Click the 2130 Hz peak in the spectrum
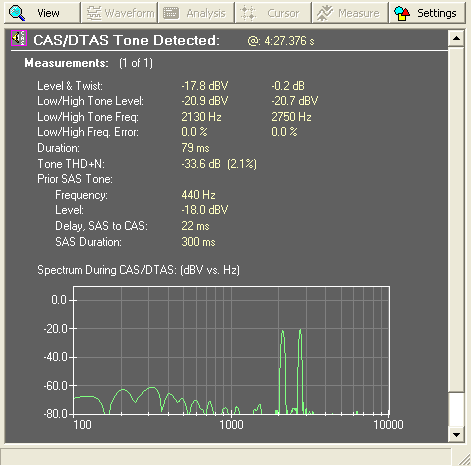 click(x=283, y=332)
